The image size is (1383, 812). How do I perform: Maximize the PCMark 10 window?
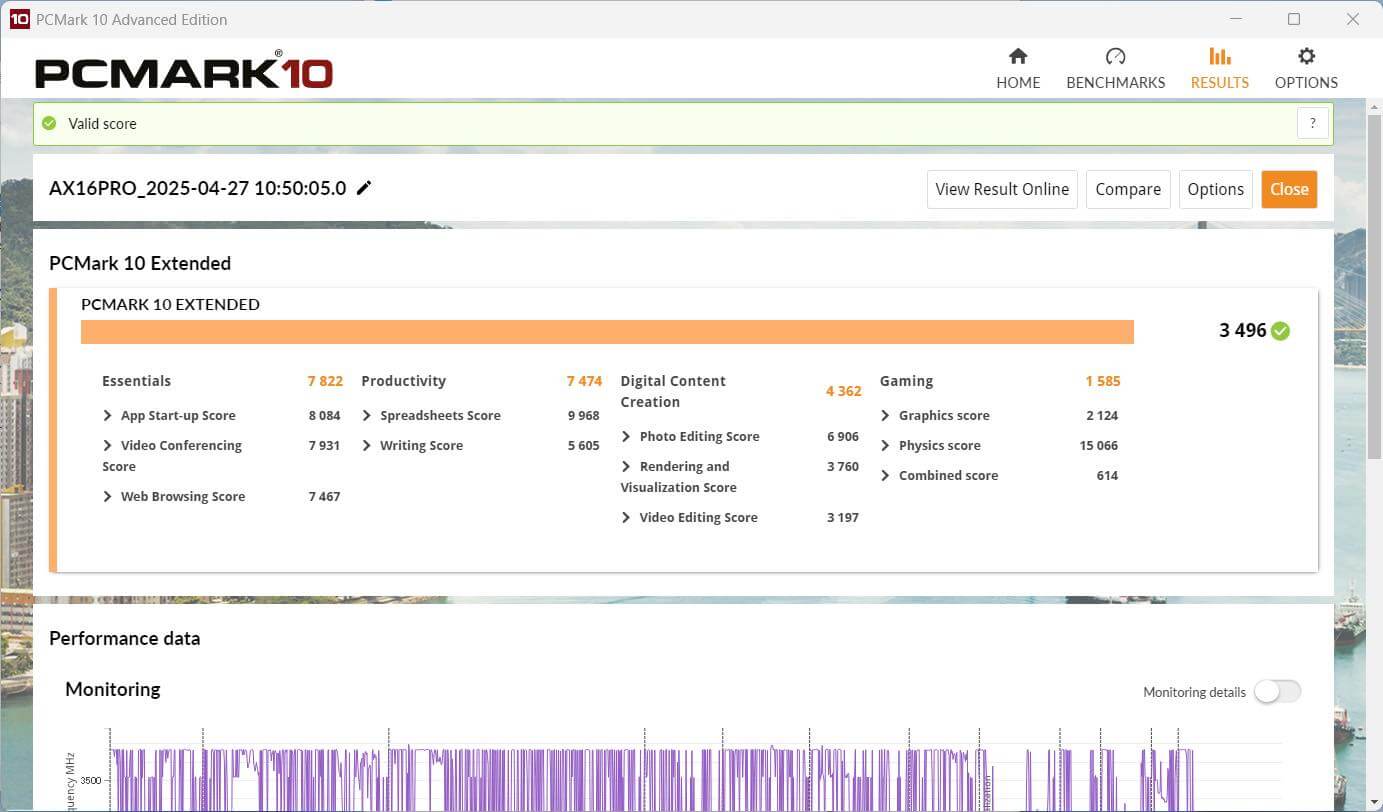[x=1294, y=19]
